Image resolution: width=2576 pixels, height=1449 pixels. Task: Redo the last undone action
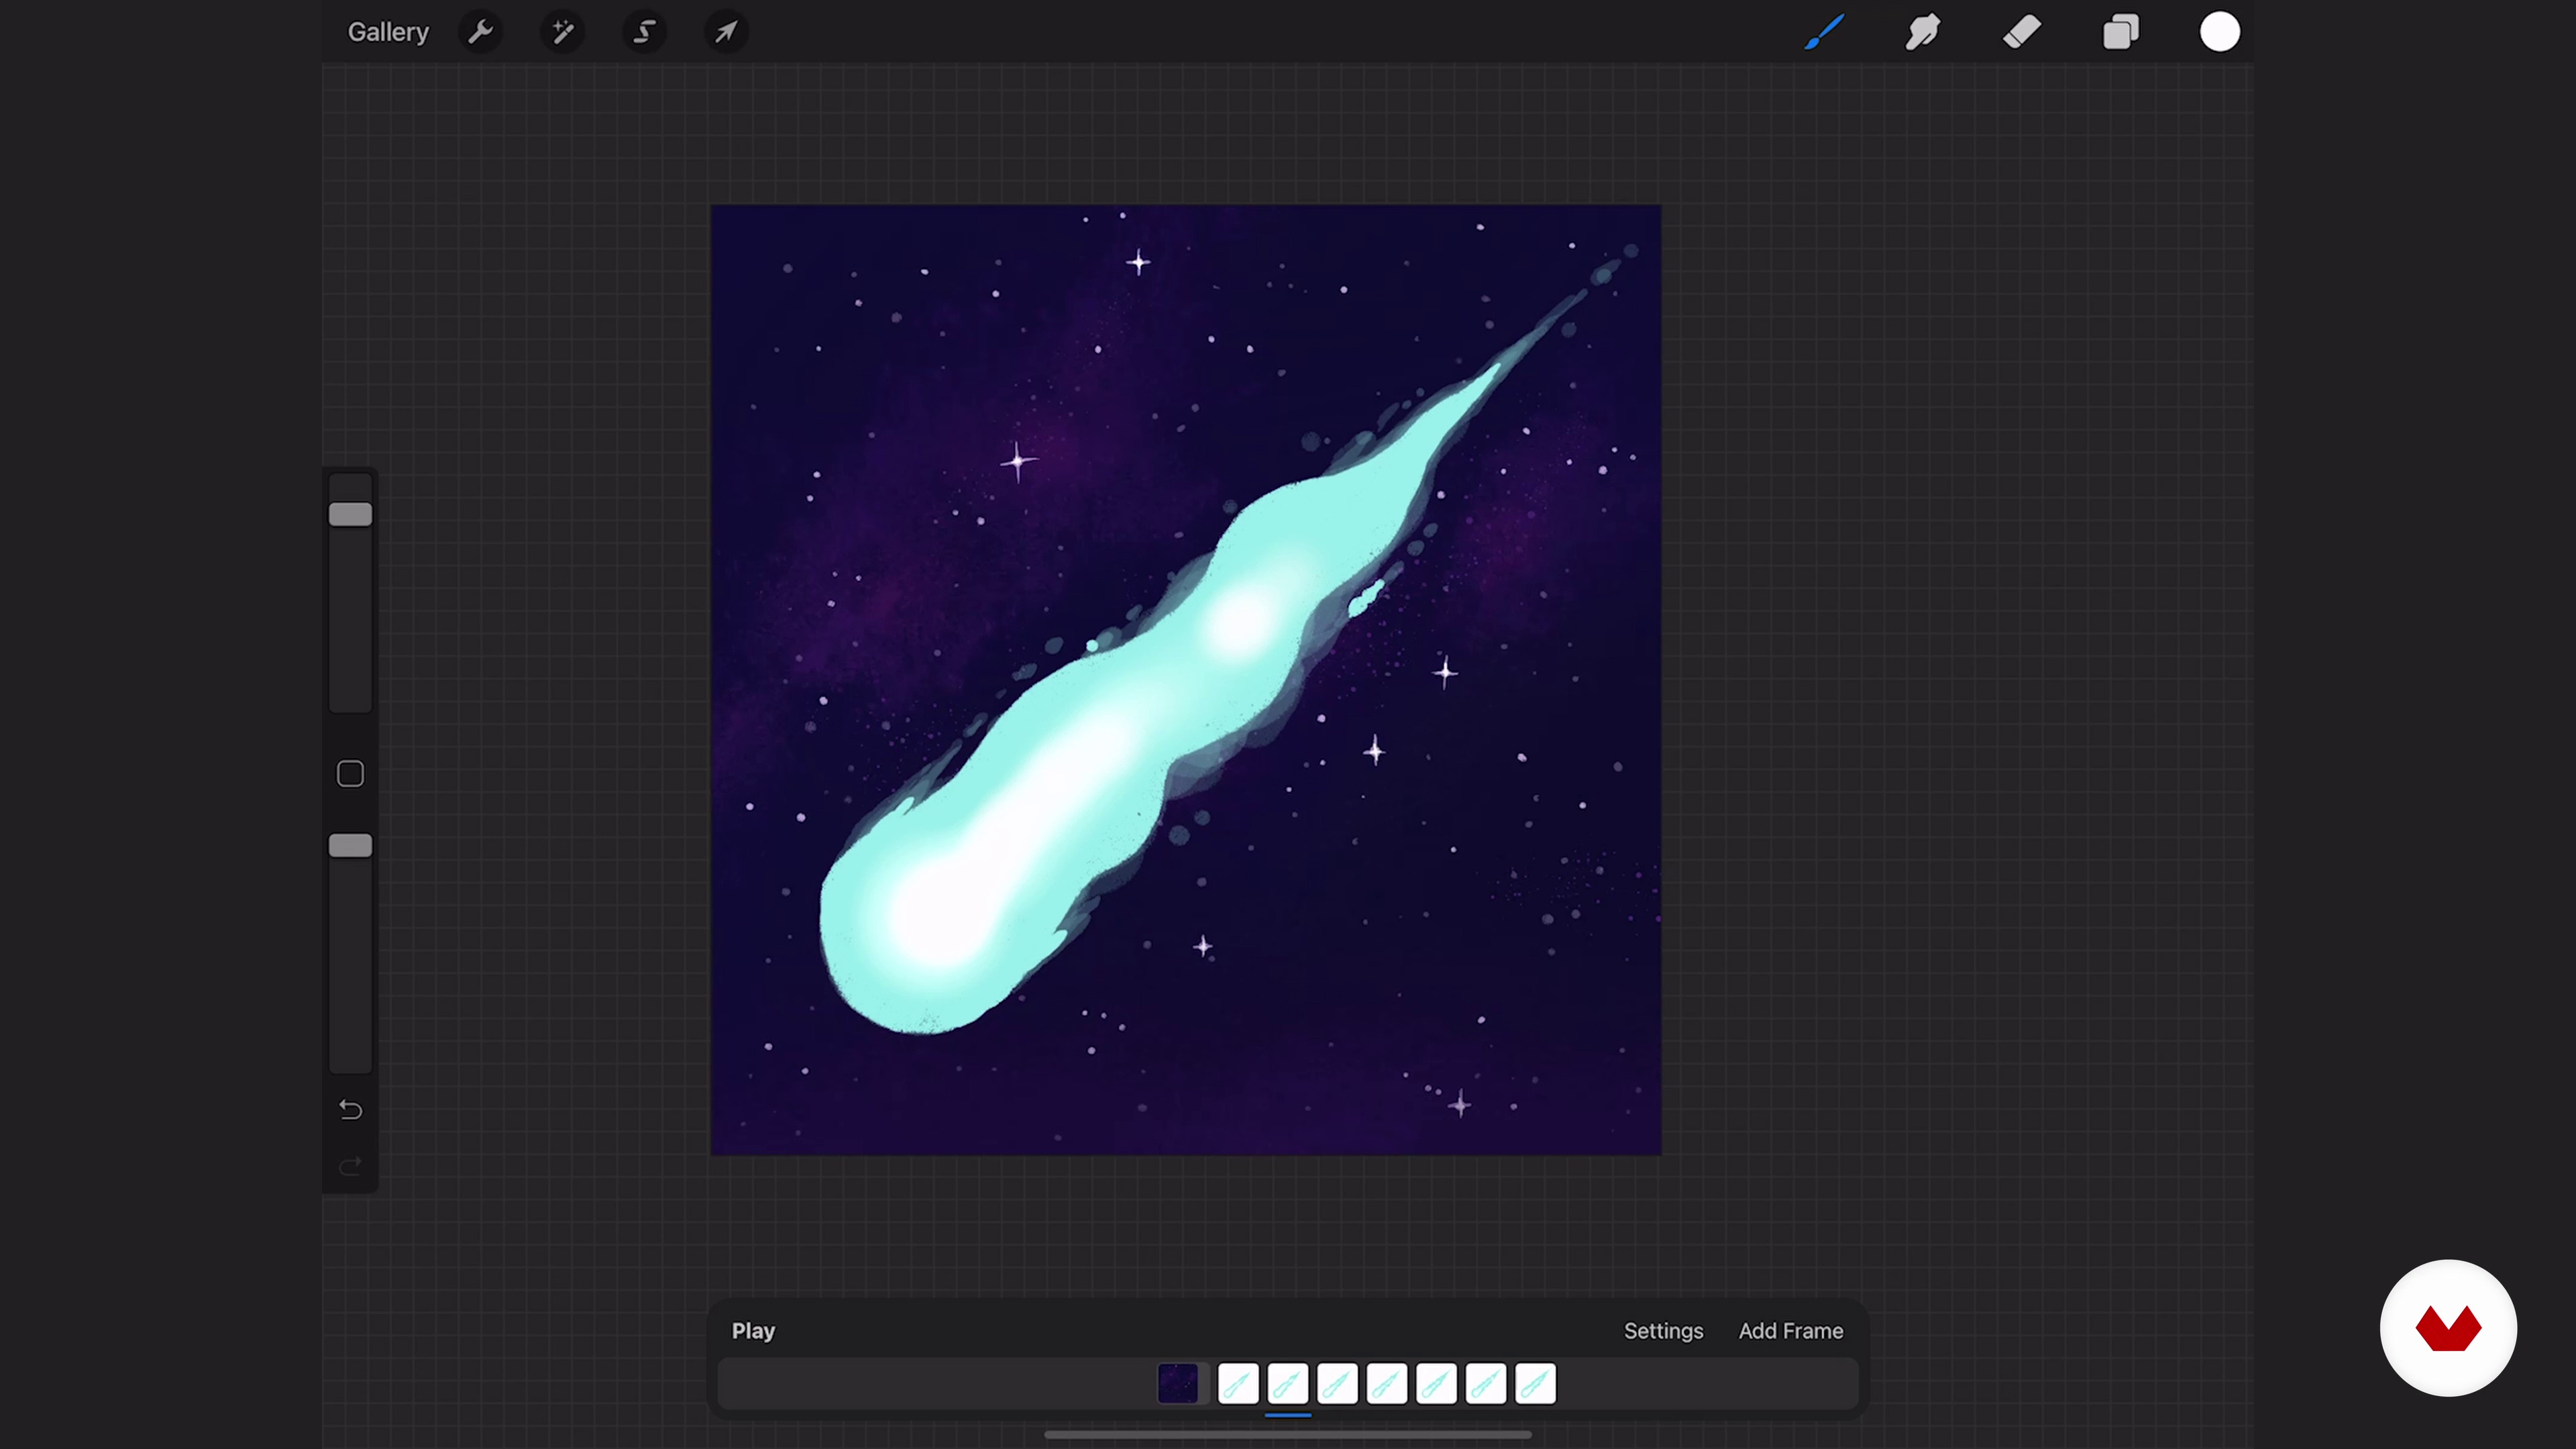click(x=350, y=1166)
